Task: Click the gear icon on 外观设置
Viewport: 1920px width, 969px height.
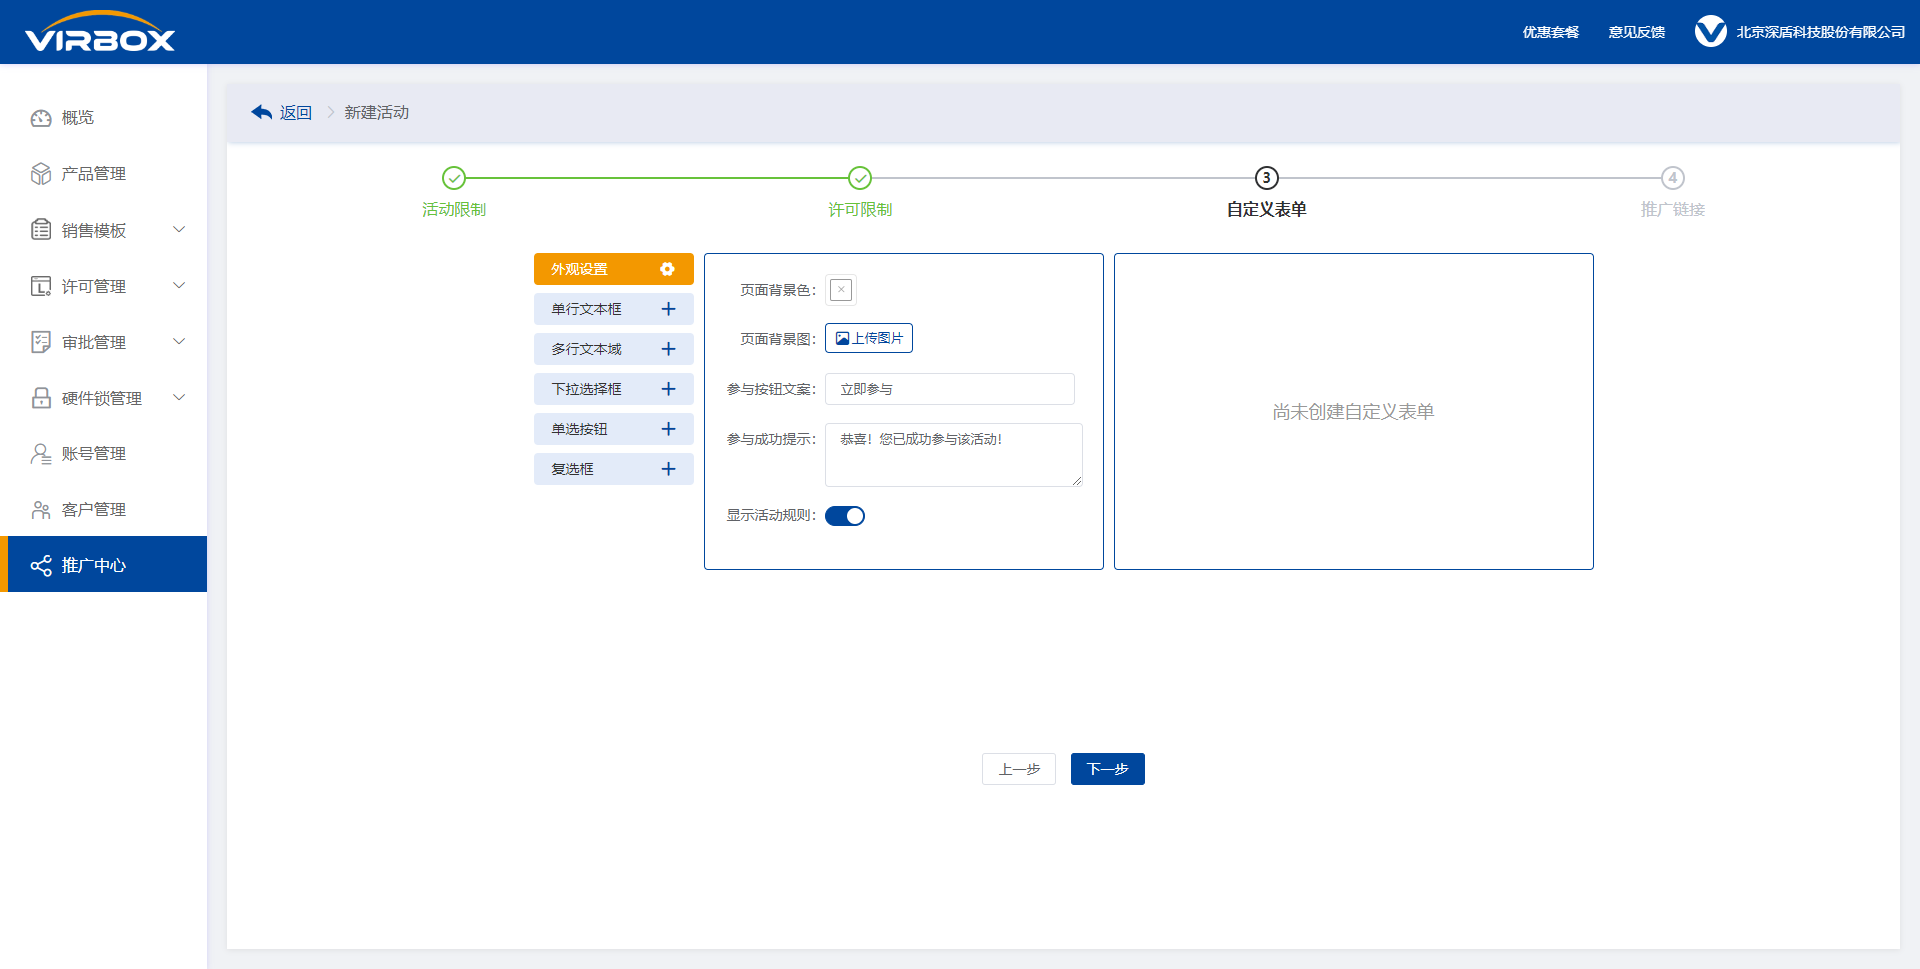Action: [667, 269]
